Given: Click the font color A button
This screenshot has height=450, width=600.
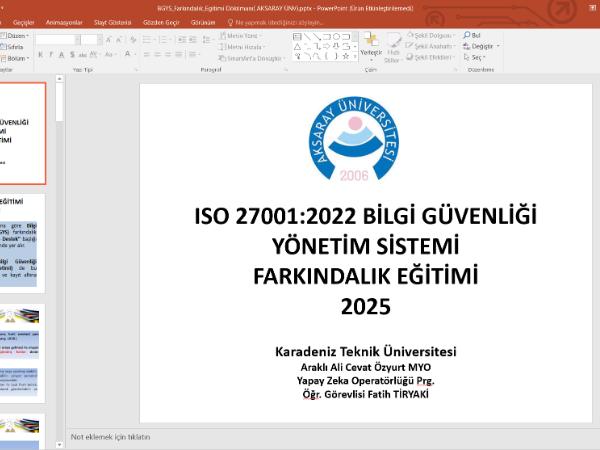Looking at the screenshot, I should [x=127, y=54].
